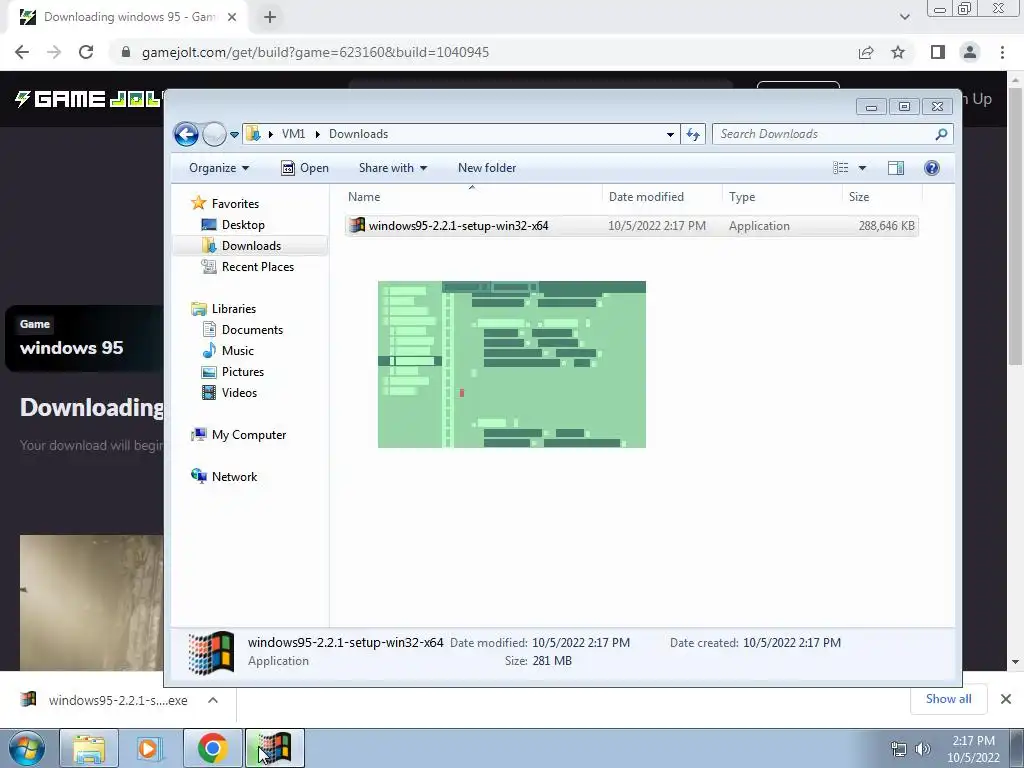Open recent locations dropdown beside navigation arrows
The image size is (1024, 768).
coord(234,135)
